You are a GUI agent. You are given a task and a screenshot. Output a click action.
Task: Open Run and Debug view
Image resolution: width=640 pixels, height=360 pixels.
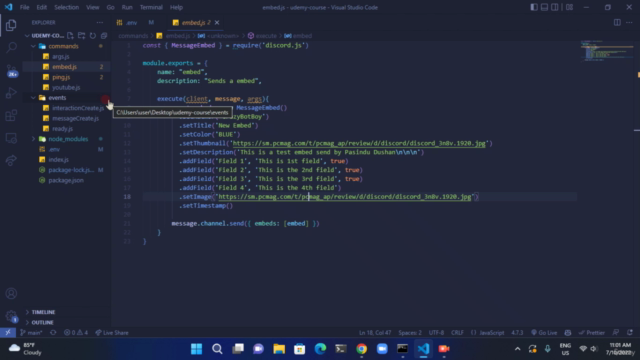pos(11,93)
